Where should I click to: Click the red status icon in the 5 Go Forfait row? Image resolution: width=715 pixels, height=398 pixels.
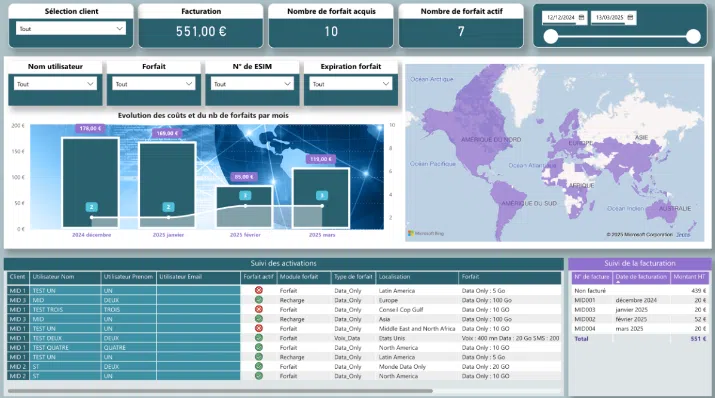coord(259,290)
